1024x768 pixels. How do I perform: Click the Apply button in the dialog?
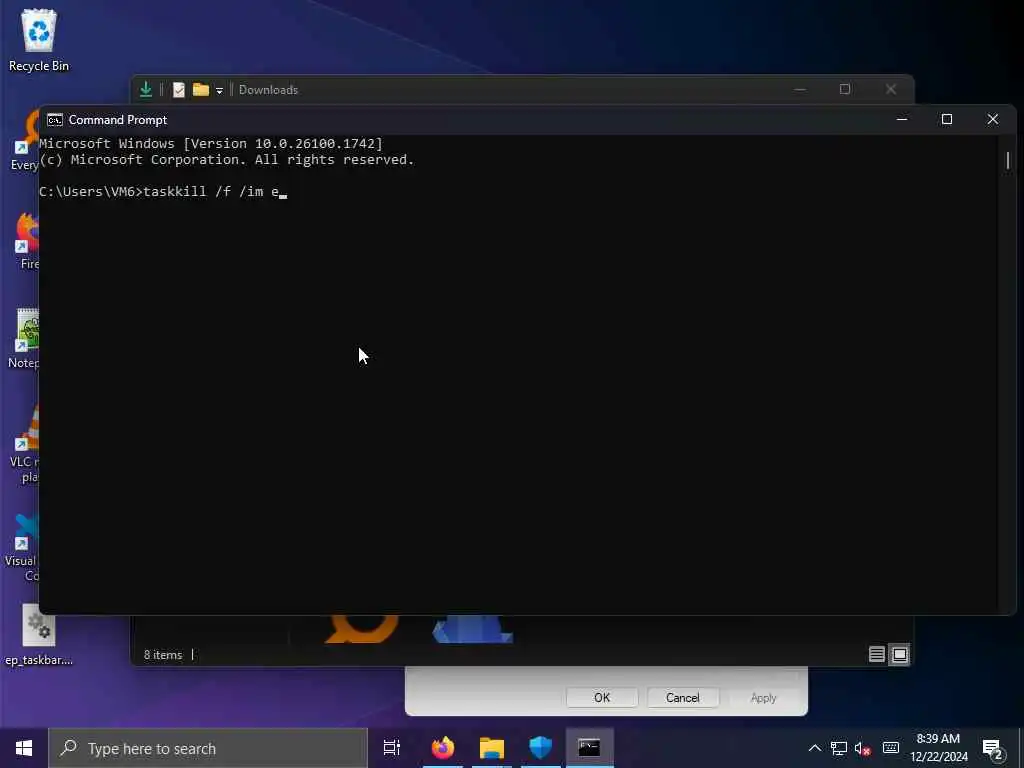pyautogui.click(x=763, y=697)
